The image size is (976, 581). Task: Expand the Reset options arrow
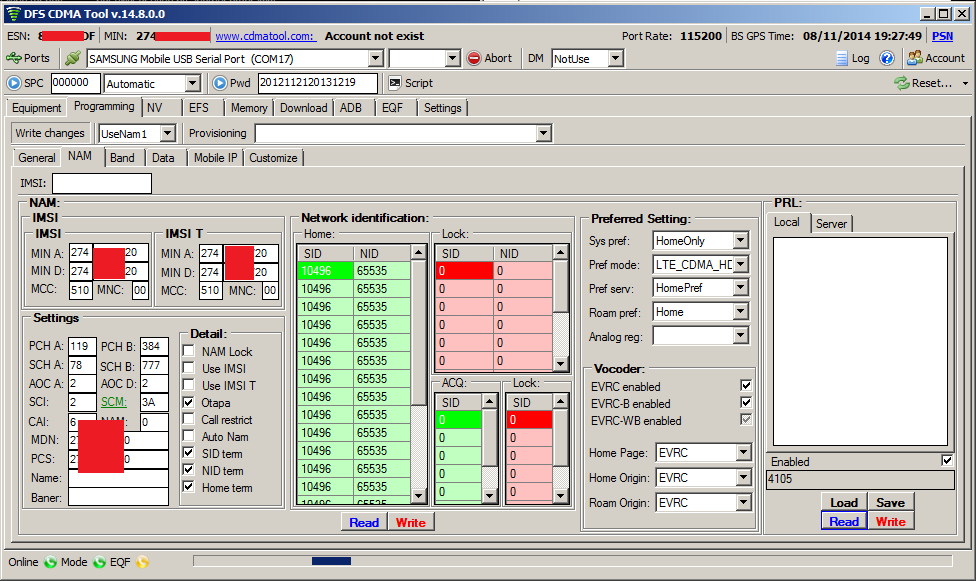pyautogui.click(x=965, y=83)
